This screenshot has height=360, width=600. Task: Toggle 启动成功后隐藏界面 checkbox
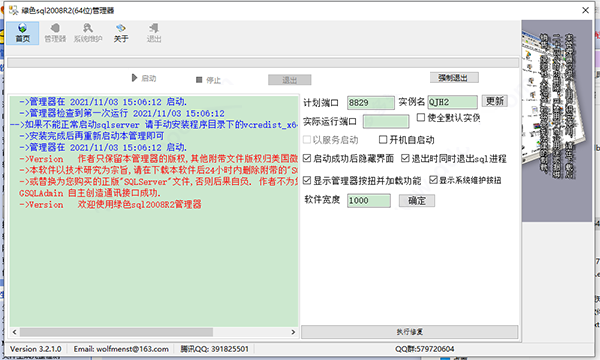307,158
